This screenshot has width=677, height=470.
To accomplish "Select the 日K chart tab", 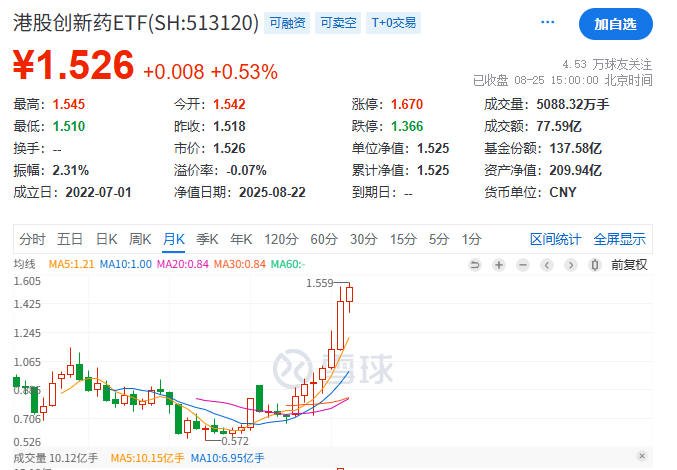I will (106, 239).
